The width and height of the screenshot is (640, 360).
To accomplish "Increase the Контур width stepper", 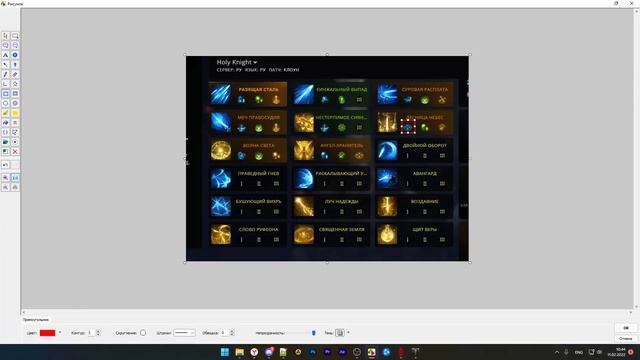I will coord(98,331).
